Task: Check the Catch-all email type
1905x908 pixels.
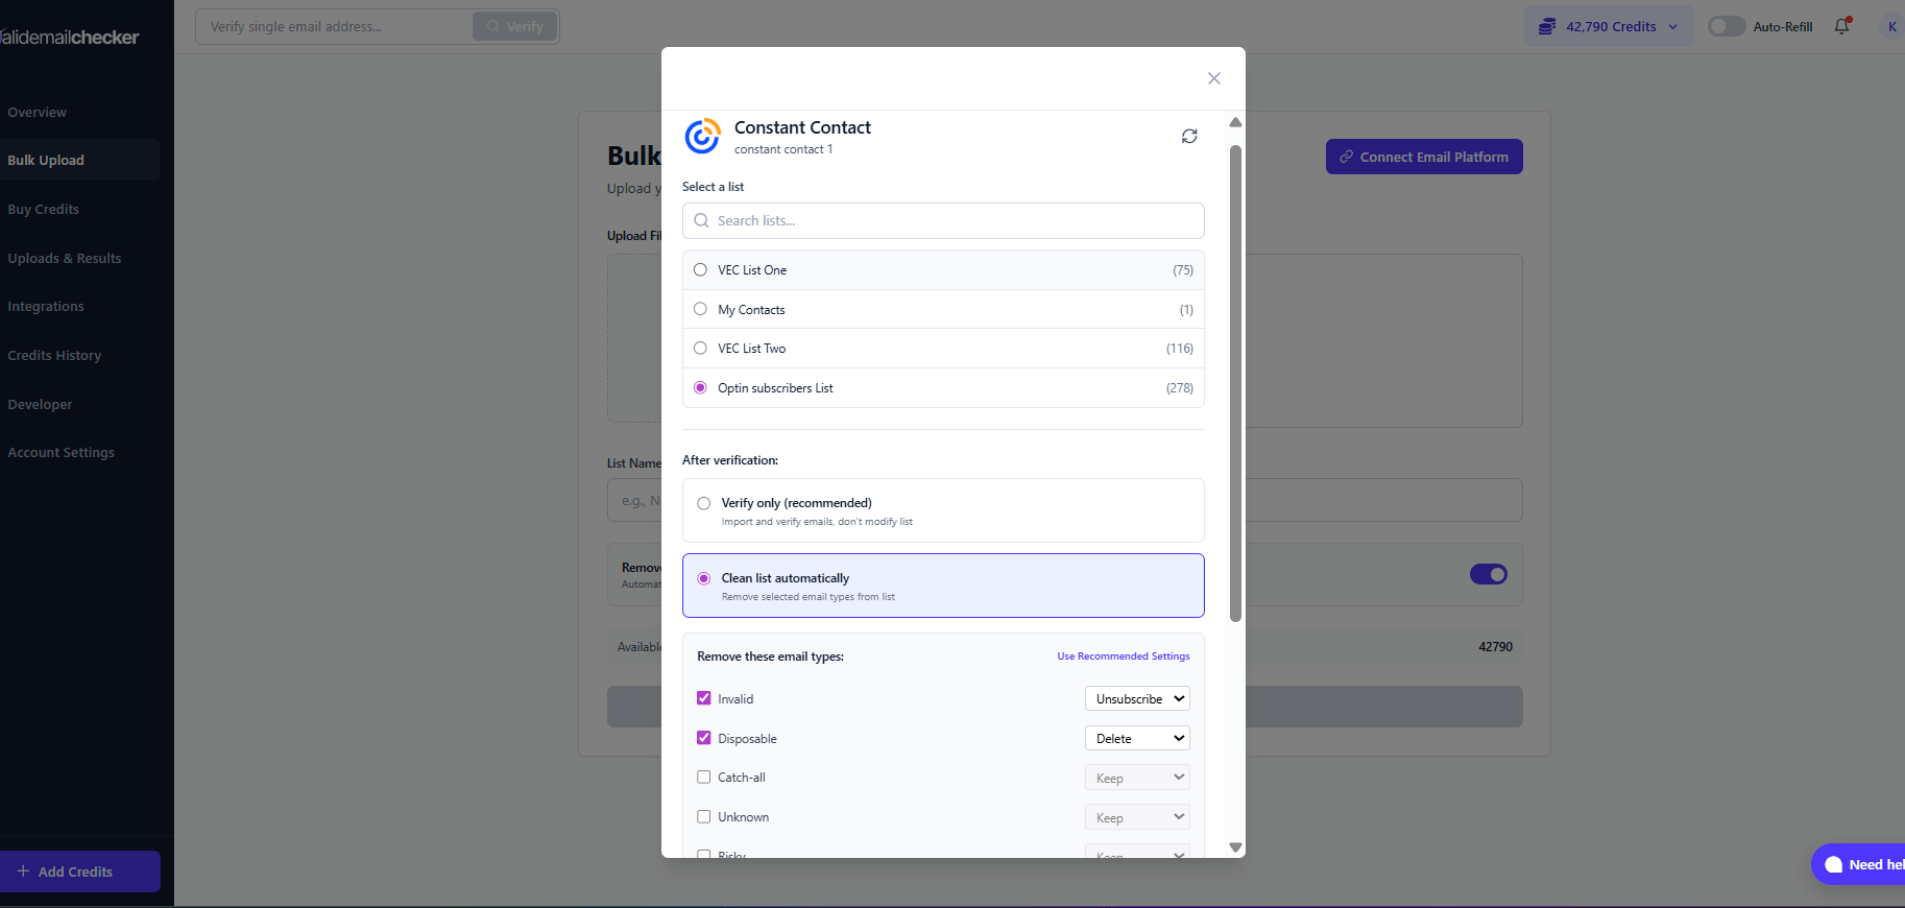Action: [704, 776]
